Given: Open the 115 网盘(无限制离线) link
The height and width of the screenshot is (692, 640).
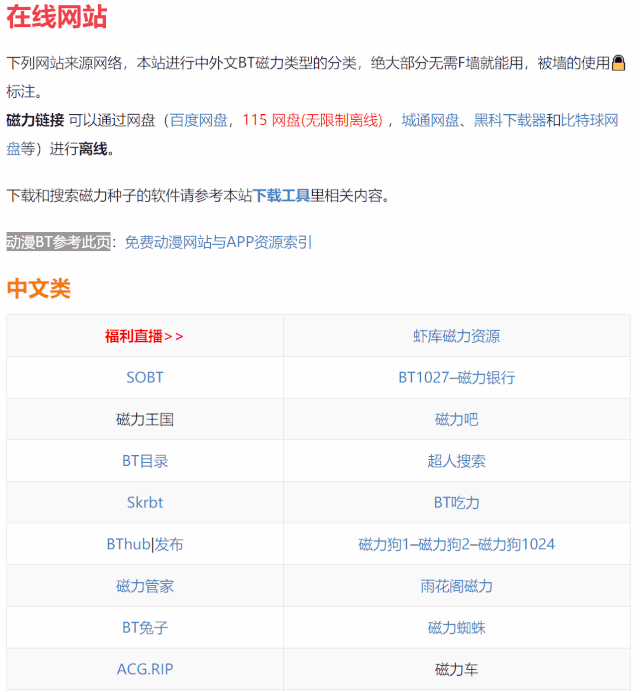Looking at the screenshot, I should pyautogui.click(x=312, y=120).
